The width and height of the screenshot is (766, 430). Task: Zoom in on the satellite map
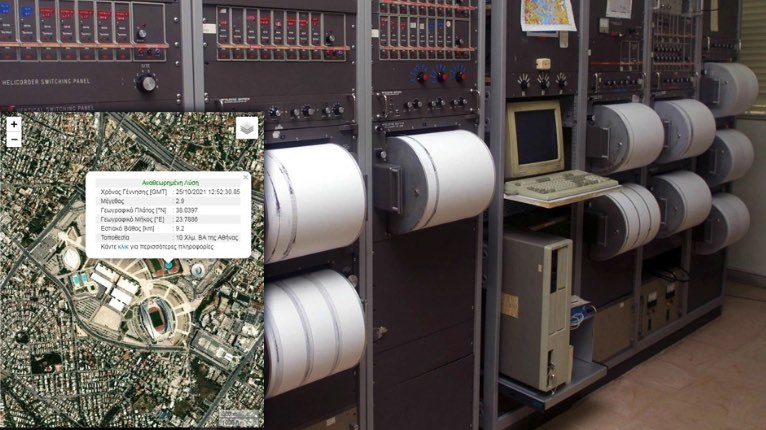(x=14, y=124)
